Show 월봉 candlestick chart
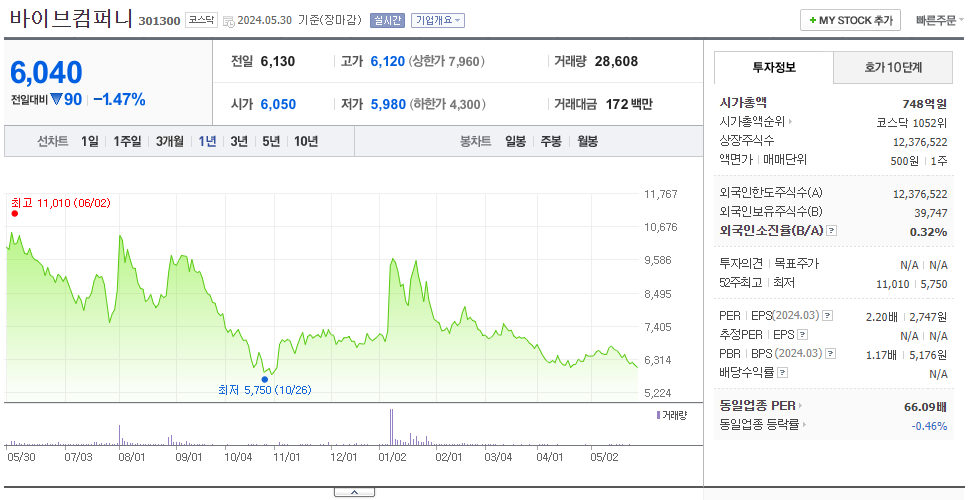The image size is (968, 500). coord(587,141)
